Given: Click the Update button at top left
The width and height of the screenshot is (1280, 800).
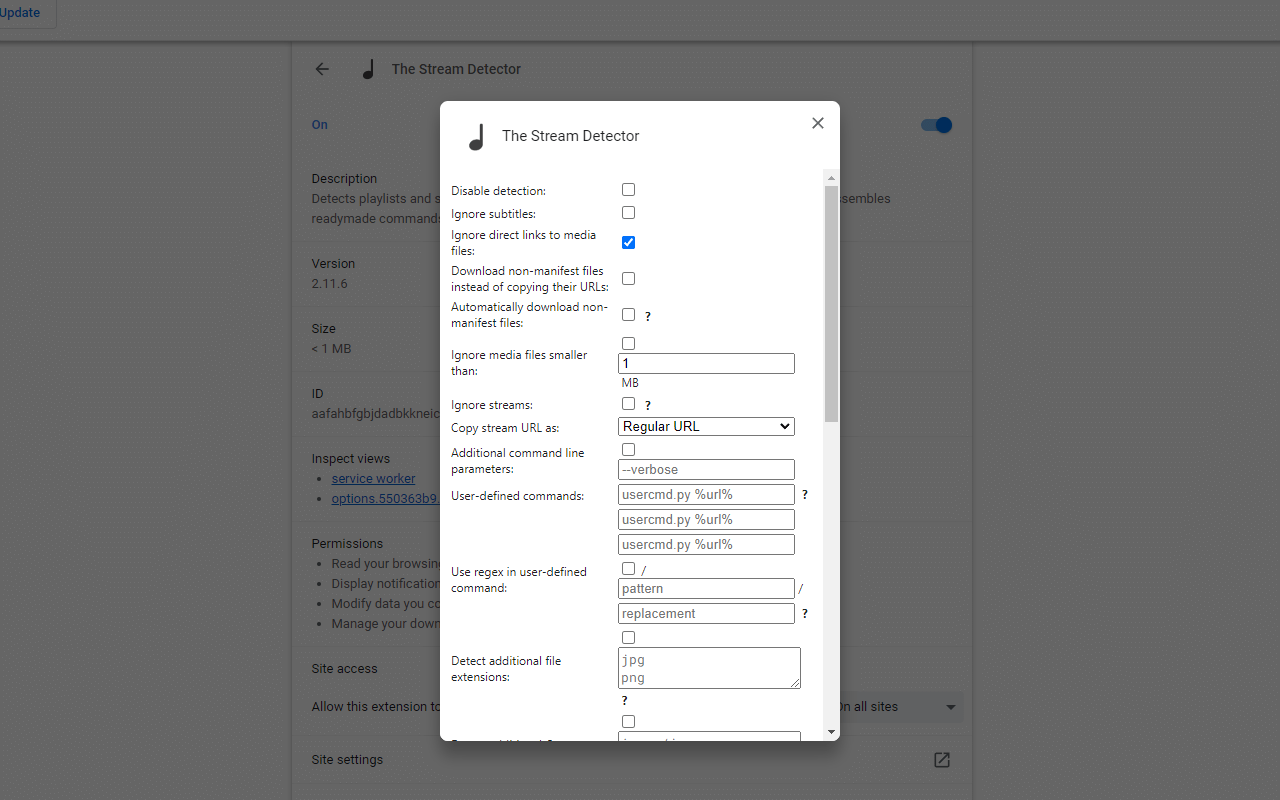Looking at the screenshot, I should 20,13.
